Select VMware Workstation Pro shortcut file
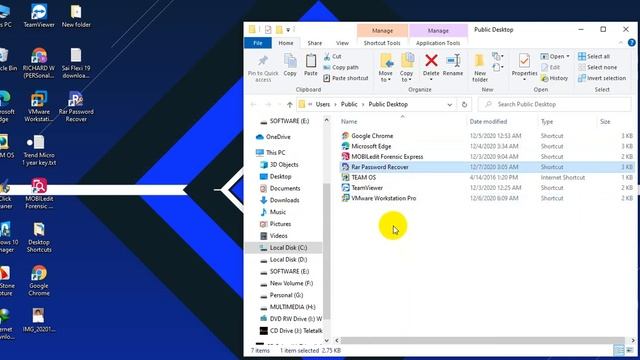 (x=486, y=198)
